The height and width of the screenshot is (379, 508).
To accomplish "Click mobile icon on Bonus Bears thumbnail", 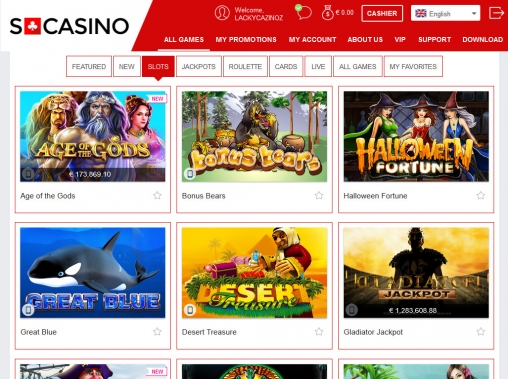I will [x=190, y=174].
